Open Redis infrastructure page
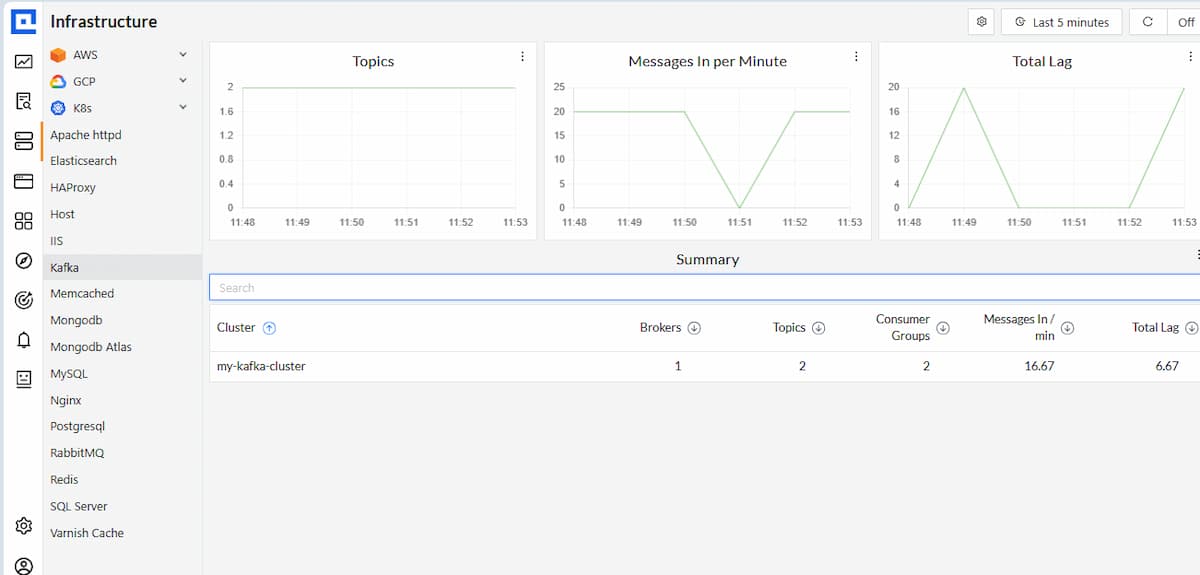Image resolution: width=1200 pixels, height=575 pixels. click(x=64, y=479)
